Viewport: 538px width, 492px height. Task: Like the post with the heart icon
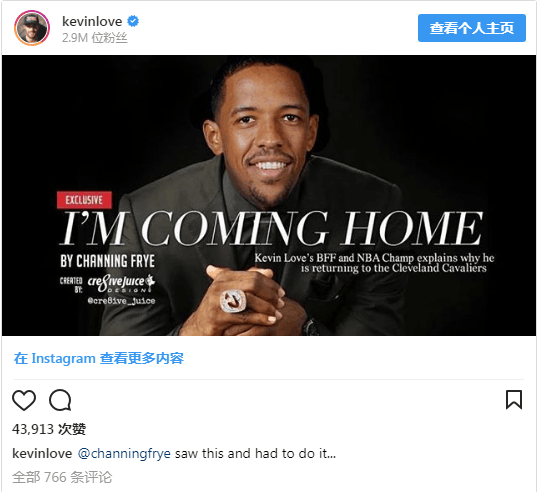point(24,400)
